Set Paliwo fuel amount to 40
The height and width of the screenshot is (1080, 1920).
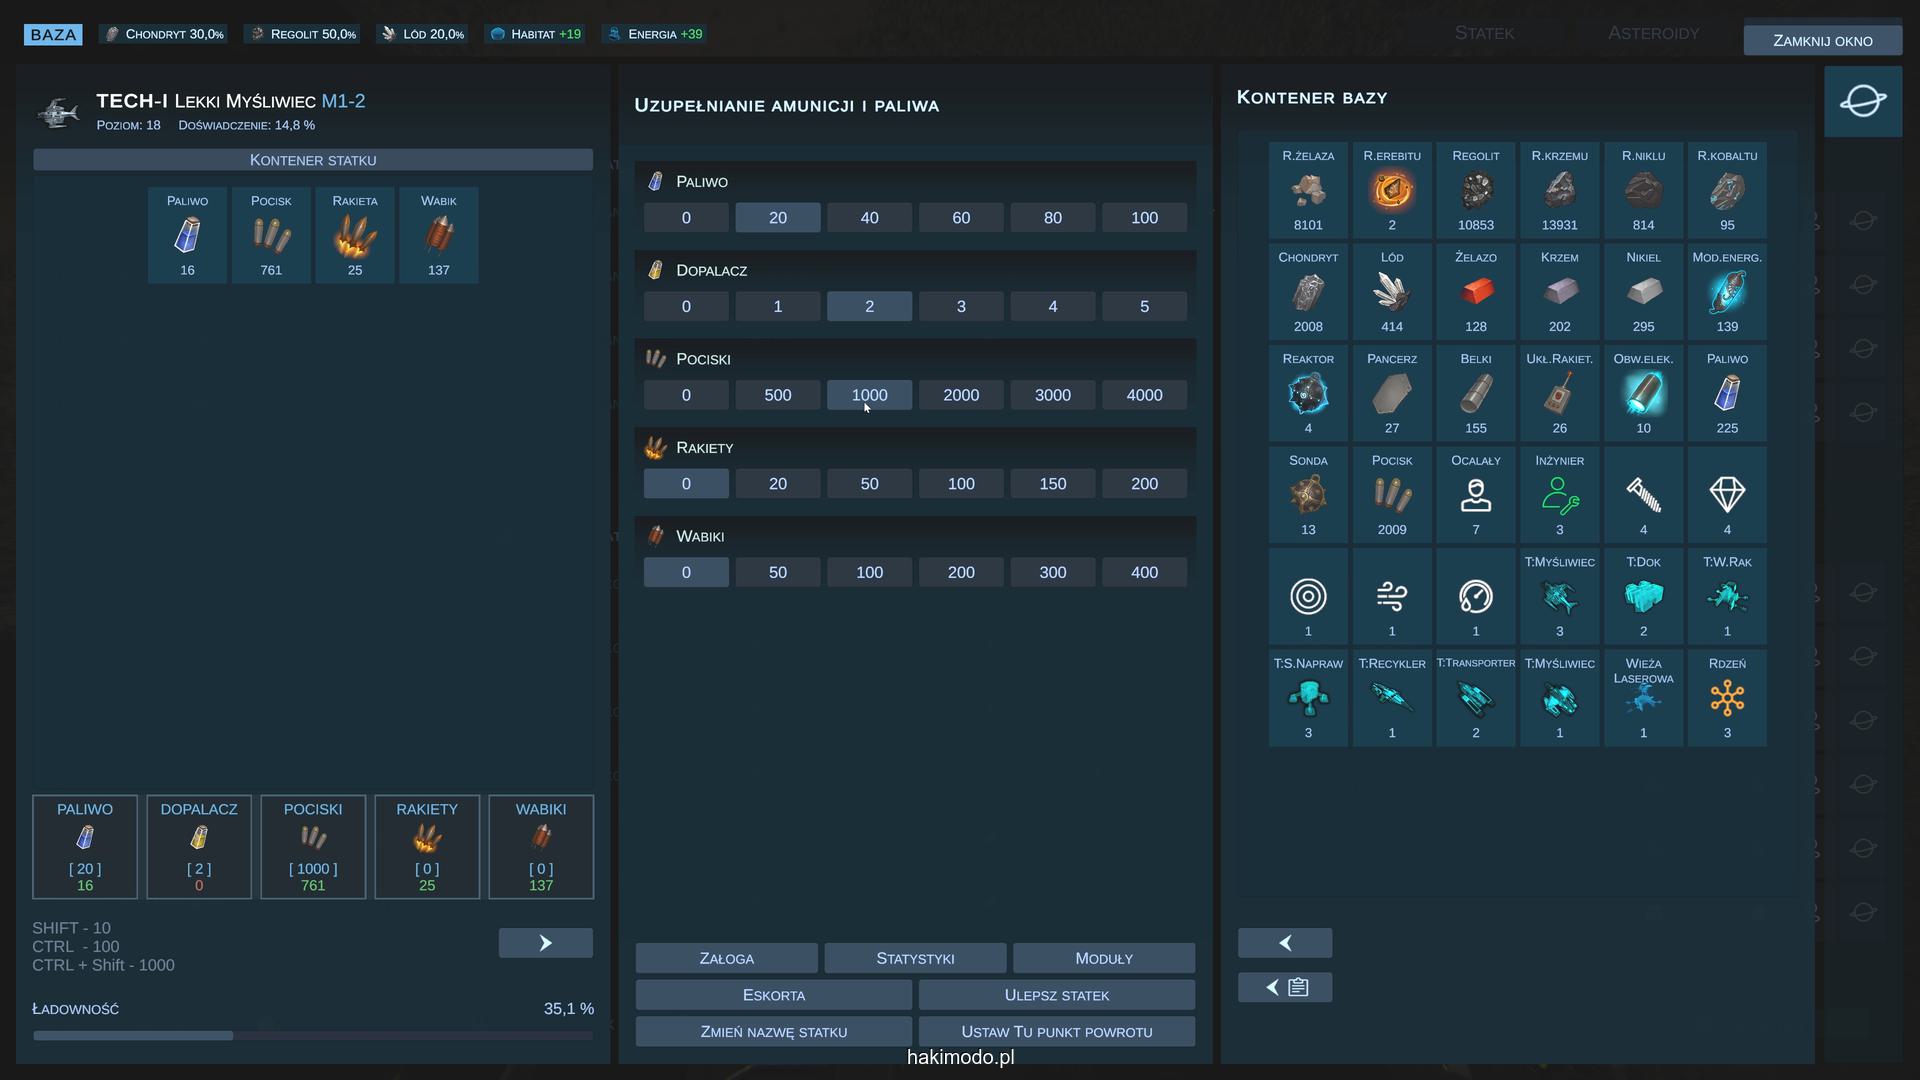869,218
